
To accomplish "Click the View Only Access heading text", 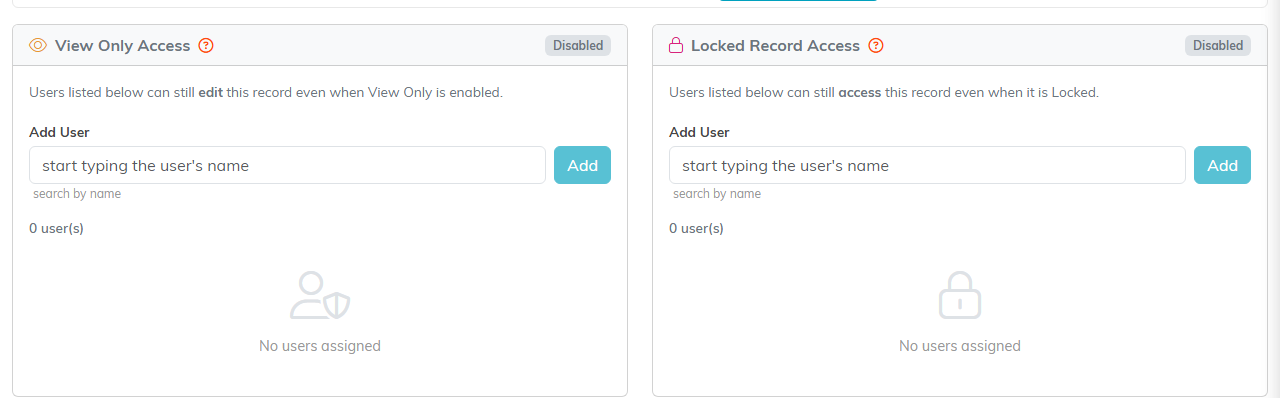I will tap(122, 45).
